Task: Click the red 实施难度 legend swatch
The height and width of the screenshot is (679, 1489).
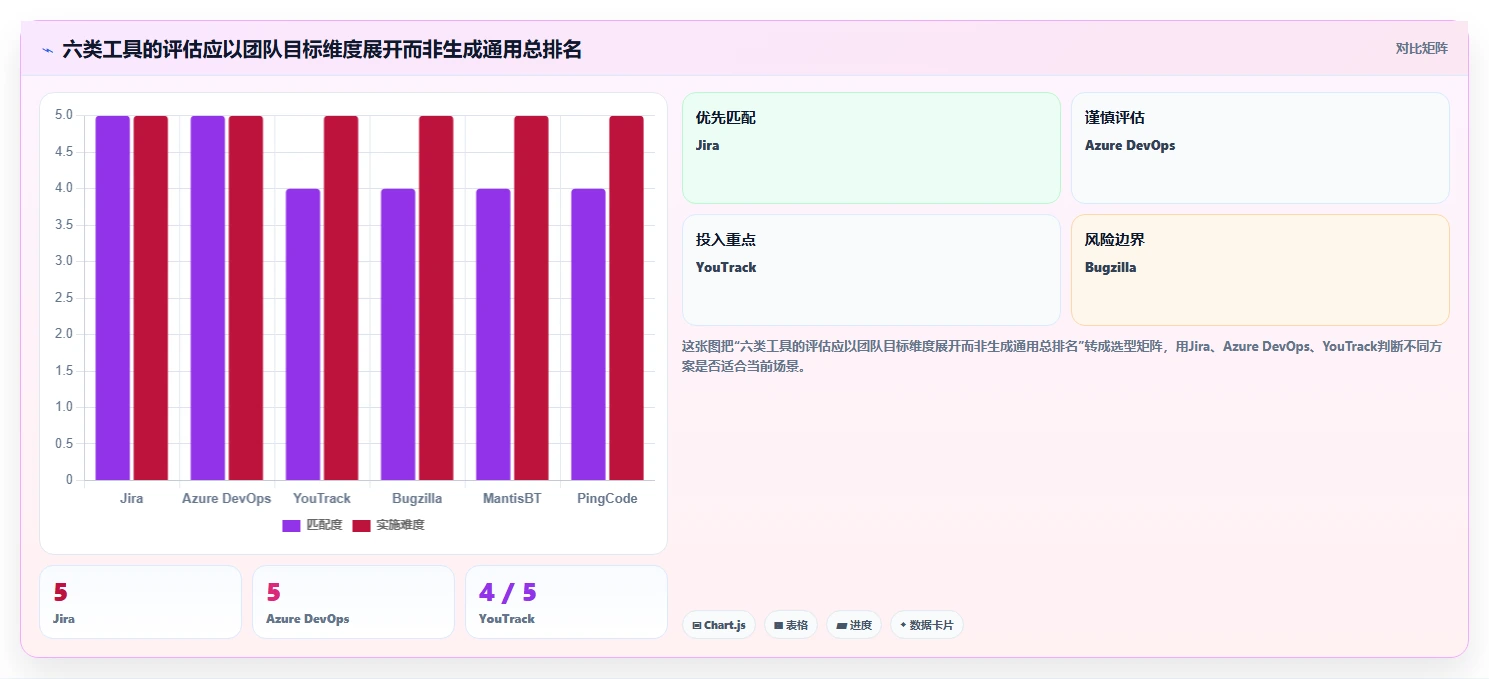Action: tap(361, 526)
